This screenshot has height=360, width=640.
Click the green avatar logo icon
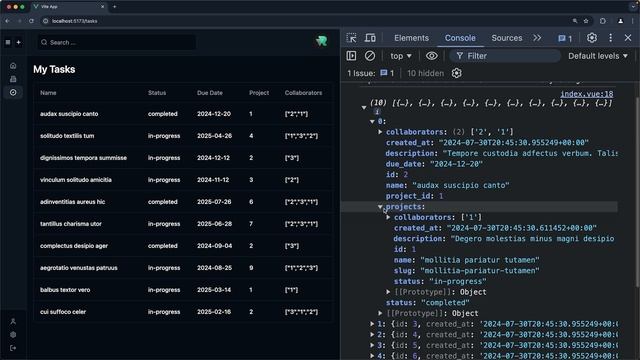(322, 41)
